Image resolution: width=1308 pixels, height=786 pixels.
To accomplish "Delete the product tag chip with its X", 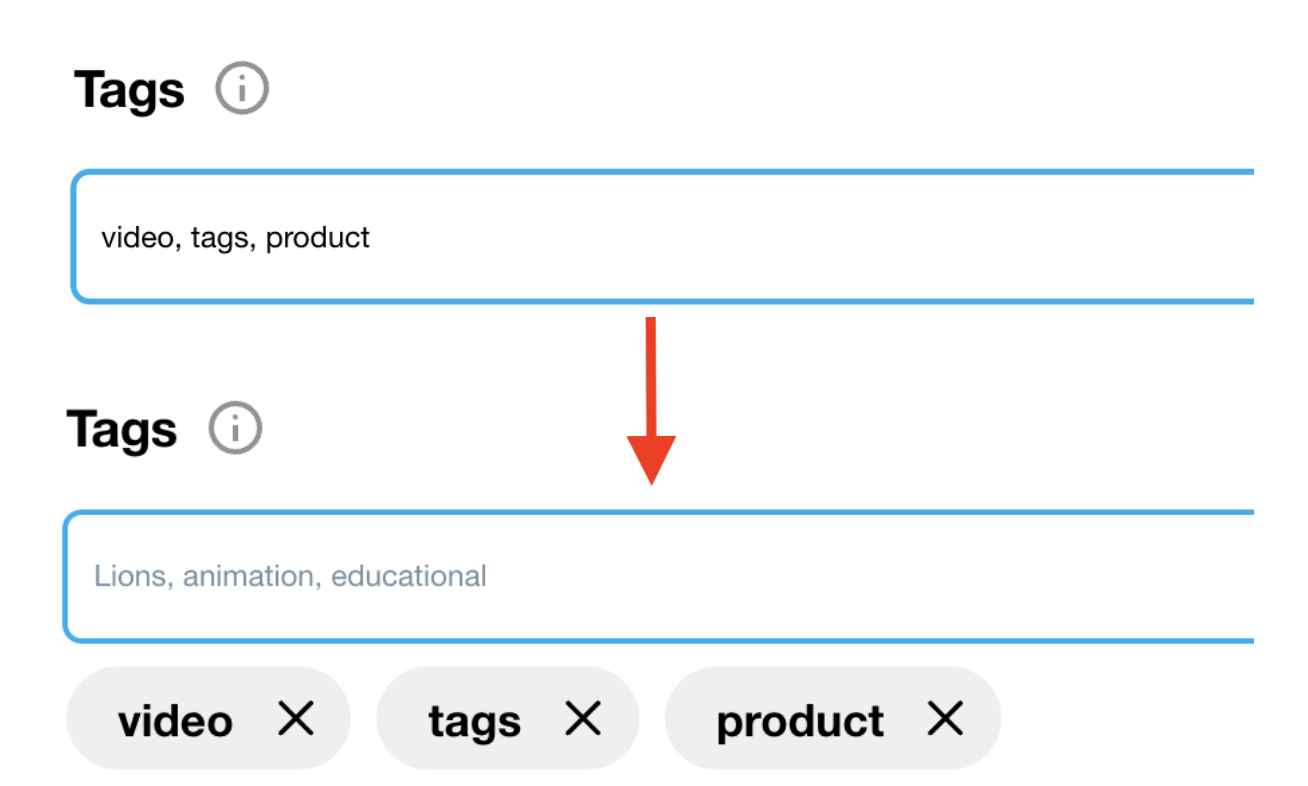I will [945, 719].
